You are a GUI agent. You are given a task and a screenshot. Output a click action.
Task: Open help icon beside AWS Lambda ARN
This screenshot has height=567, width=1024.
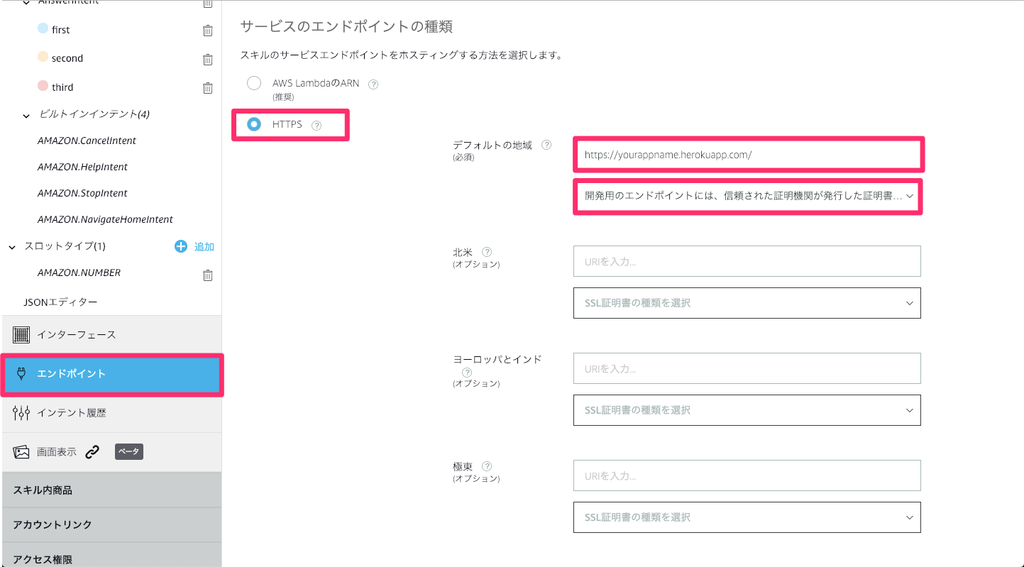point(374,84)
